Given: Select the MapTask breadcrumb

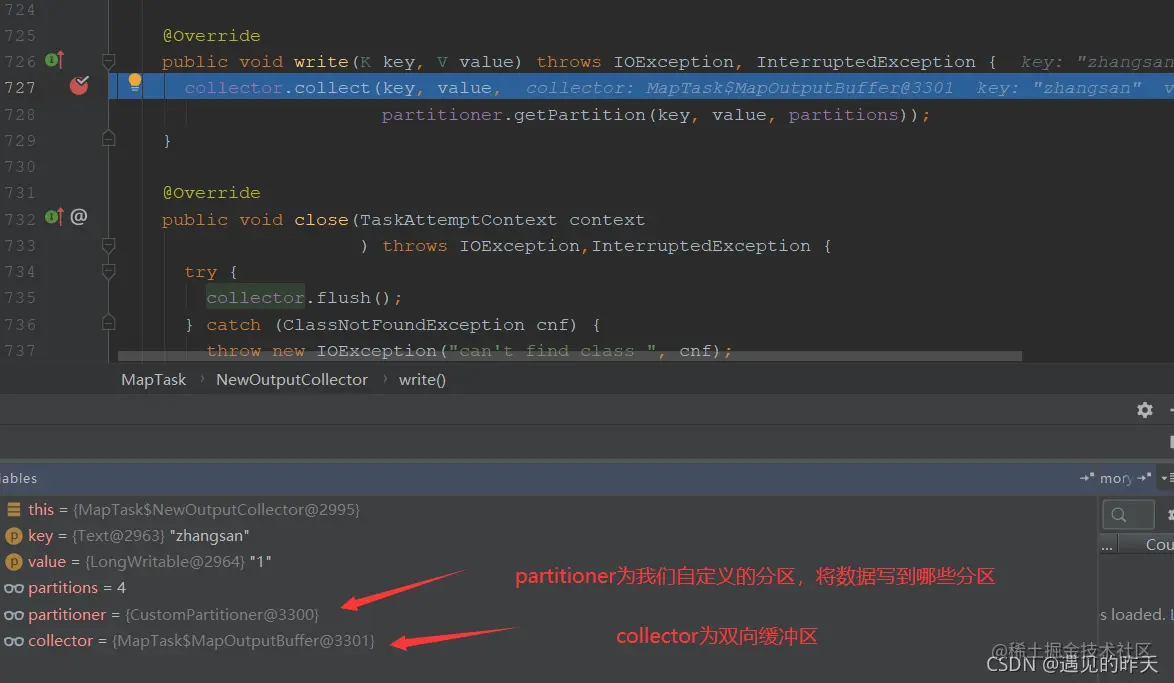Looking at the screenshot, I should (153, 380).
